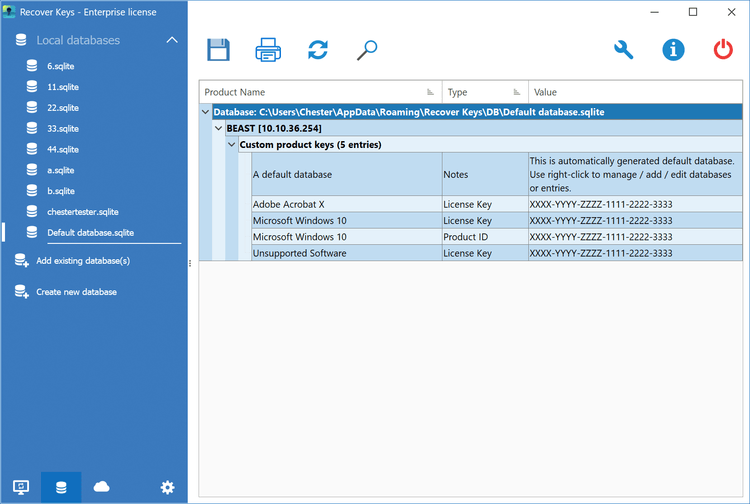Open the wrench tools icon
750x504 pixels.
coord(624,50)
